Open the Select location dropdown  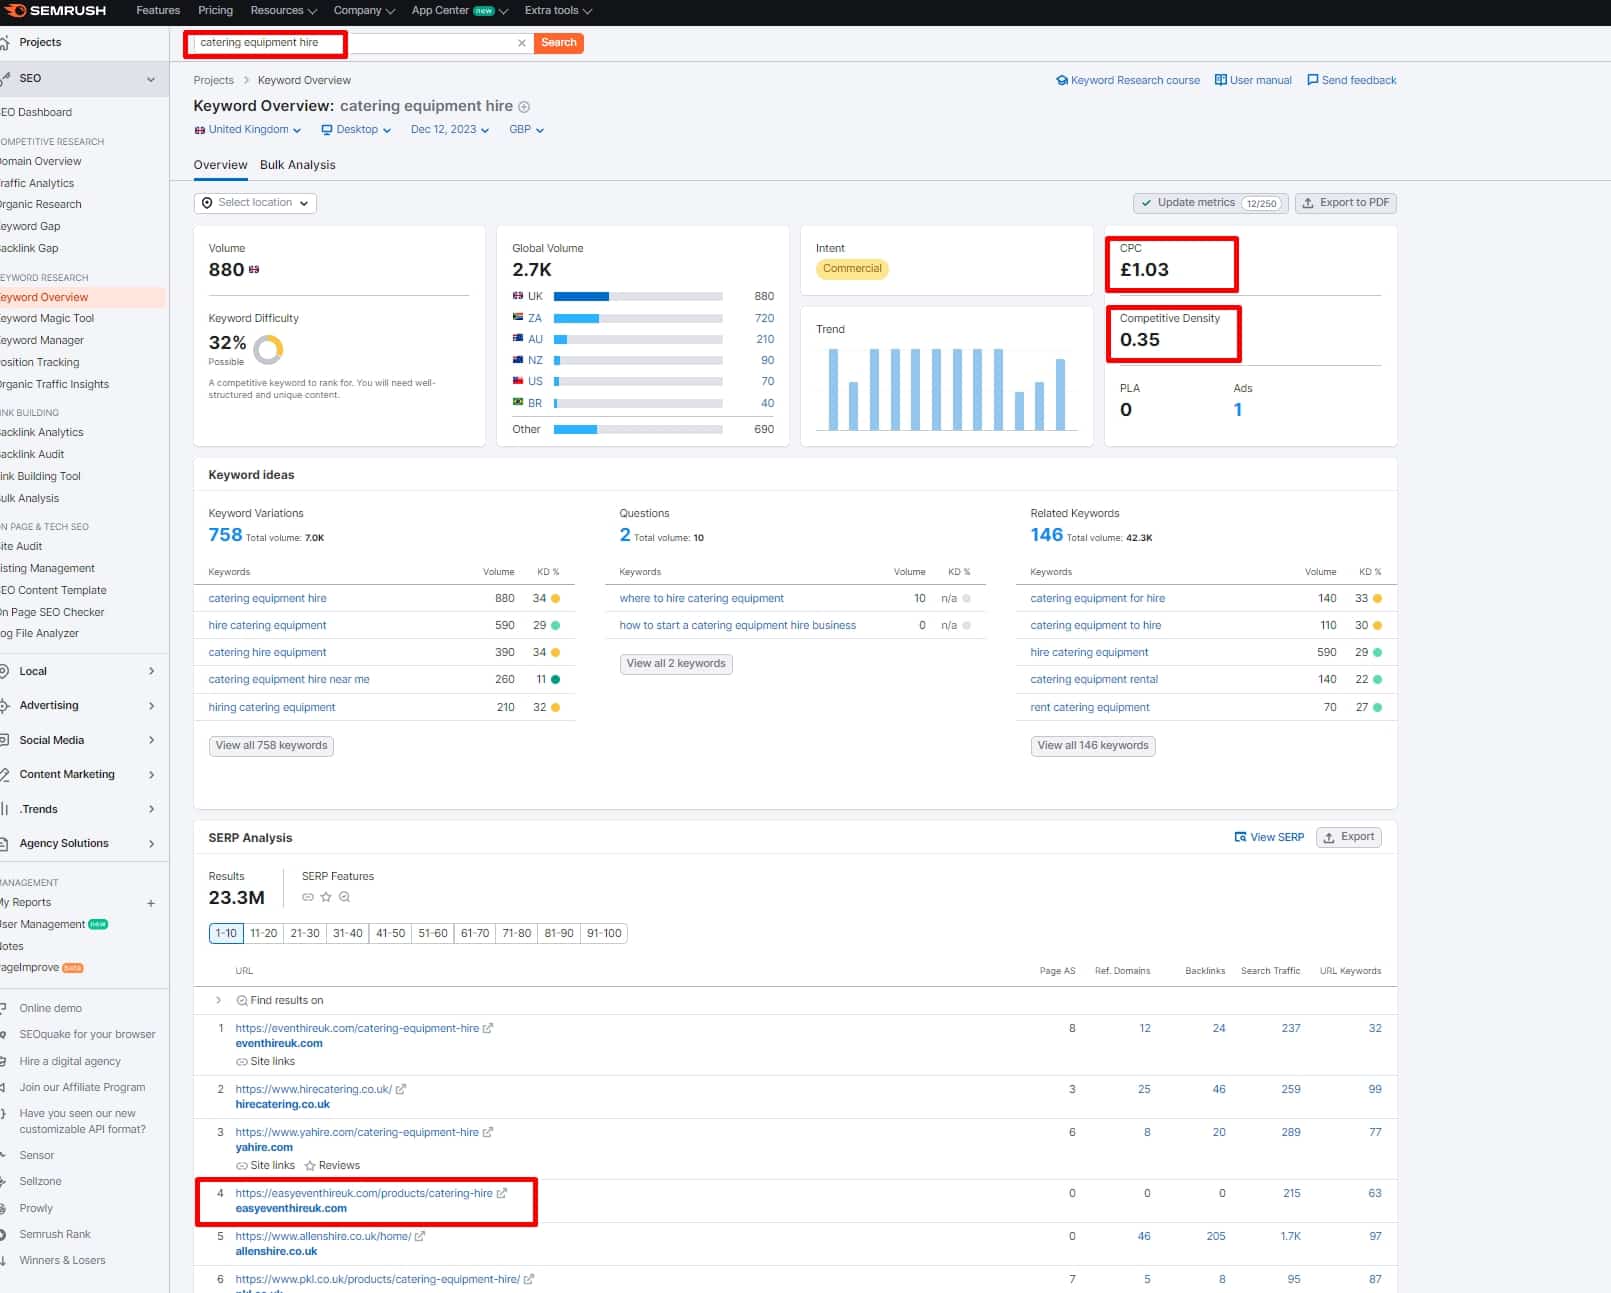click(x=255, y=203)
